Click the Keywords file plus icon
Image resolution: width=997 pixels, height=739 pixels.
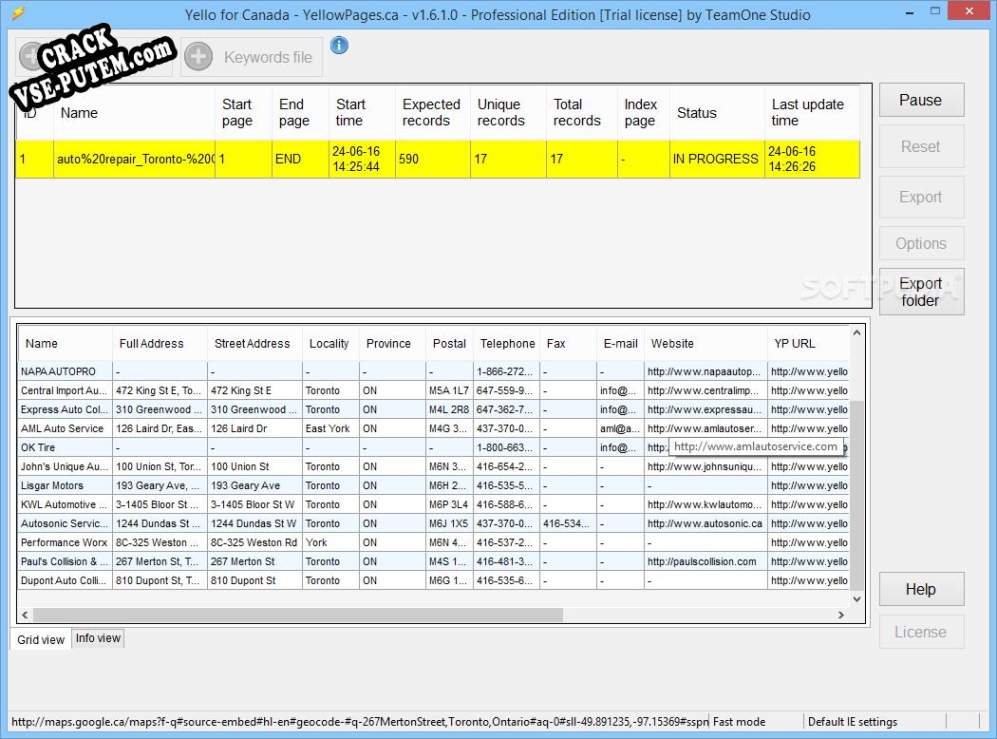pyautogui.click(x=198, y=57)
